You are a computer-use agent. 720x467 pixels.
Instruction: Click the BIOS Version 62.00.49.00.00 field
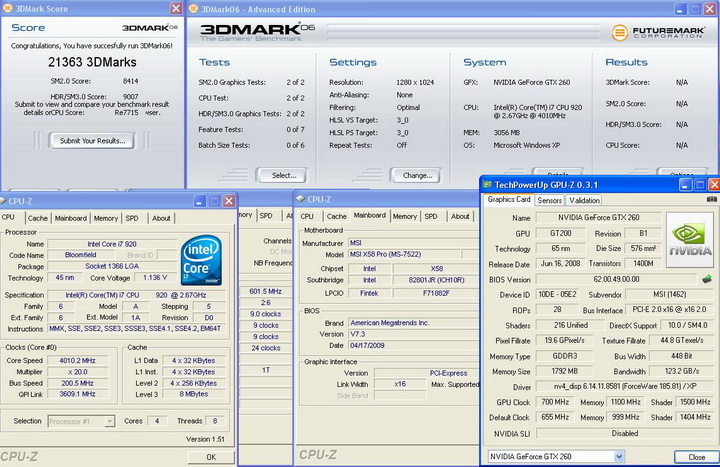click(x=616, y=279)
